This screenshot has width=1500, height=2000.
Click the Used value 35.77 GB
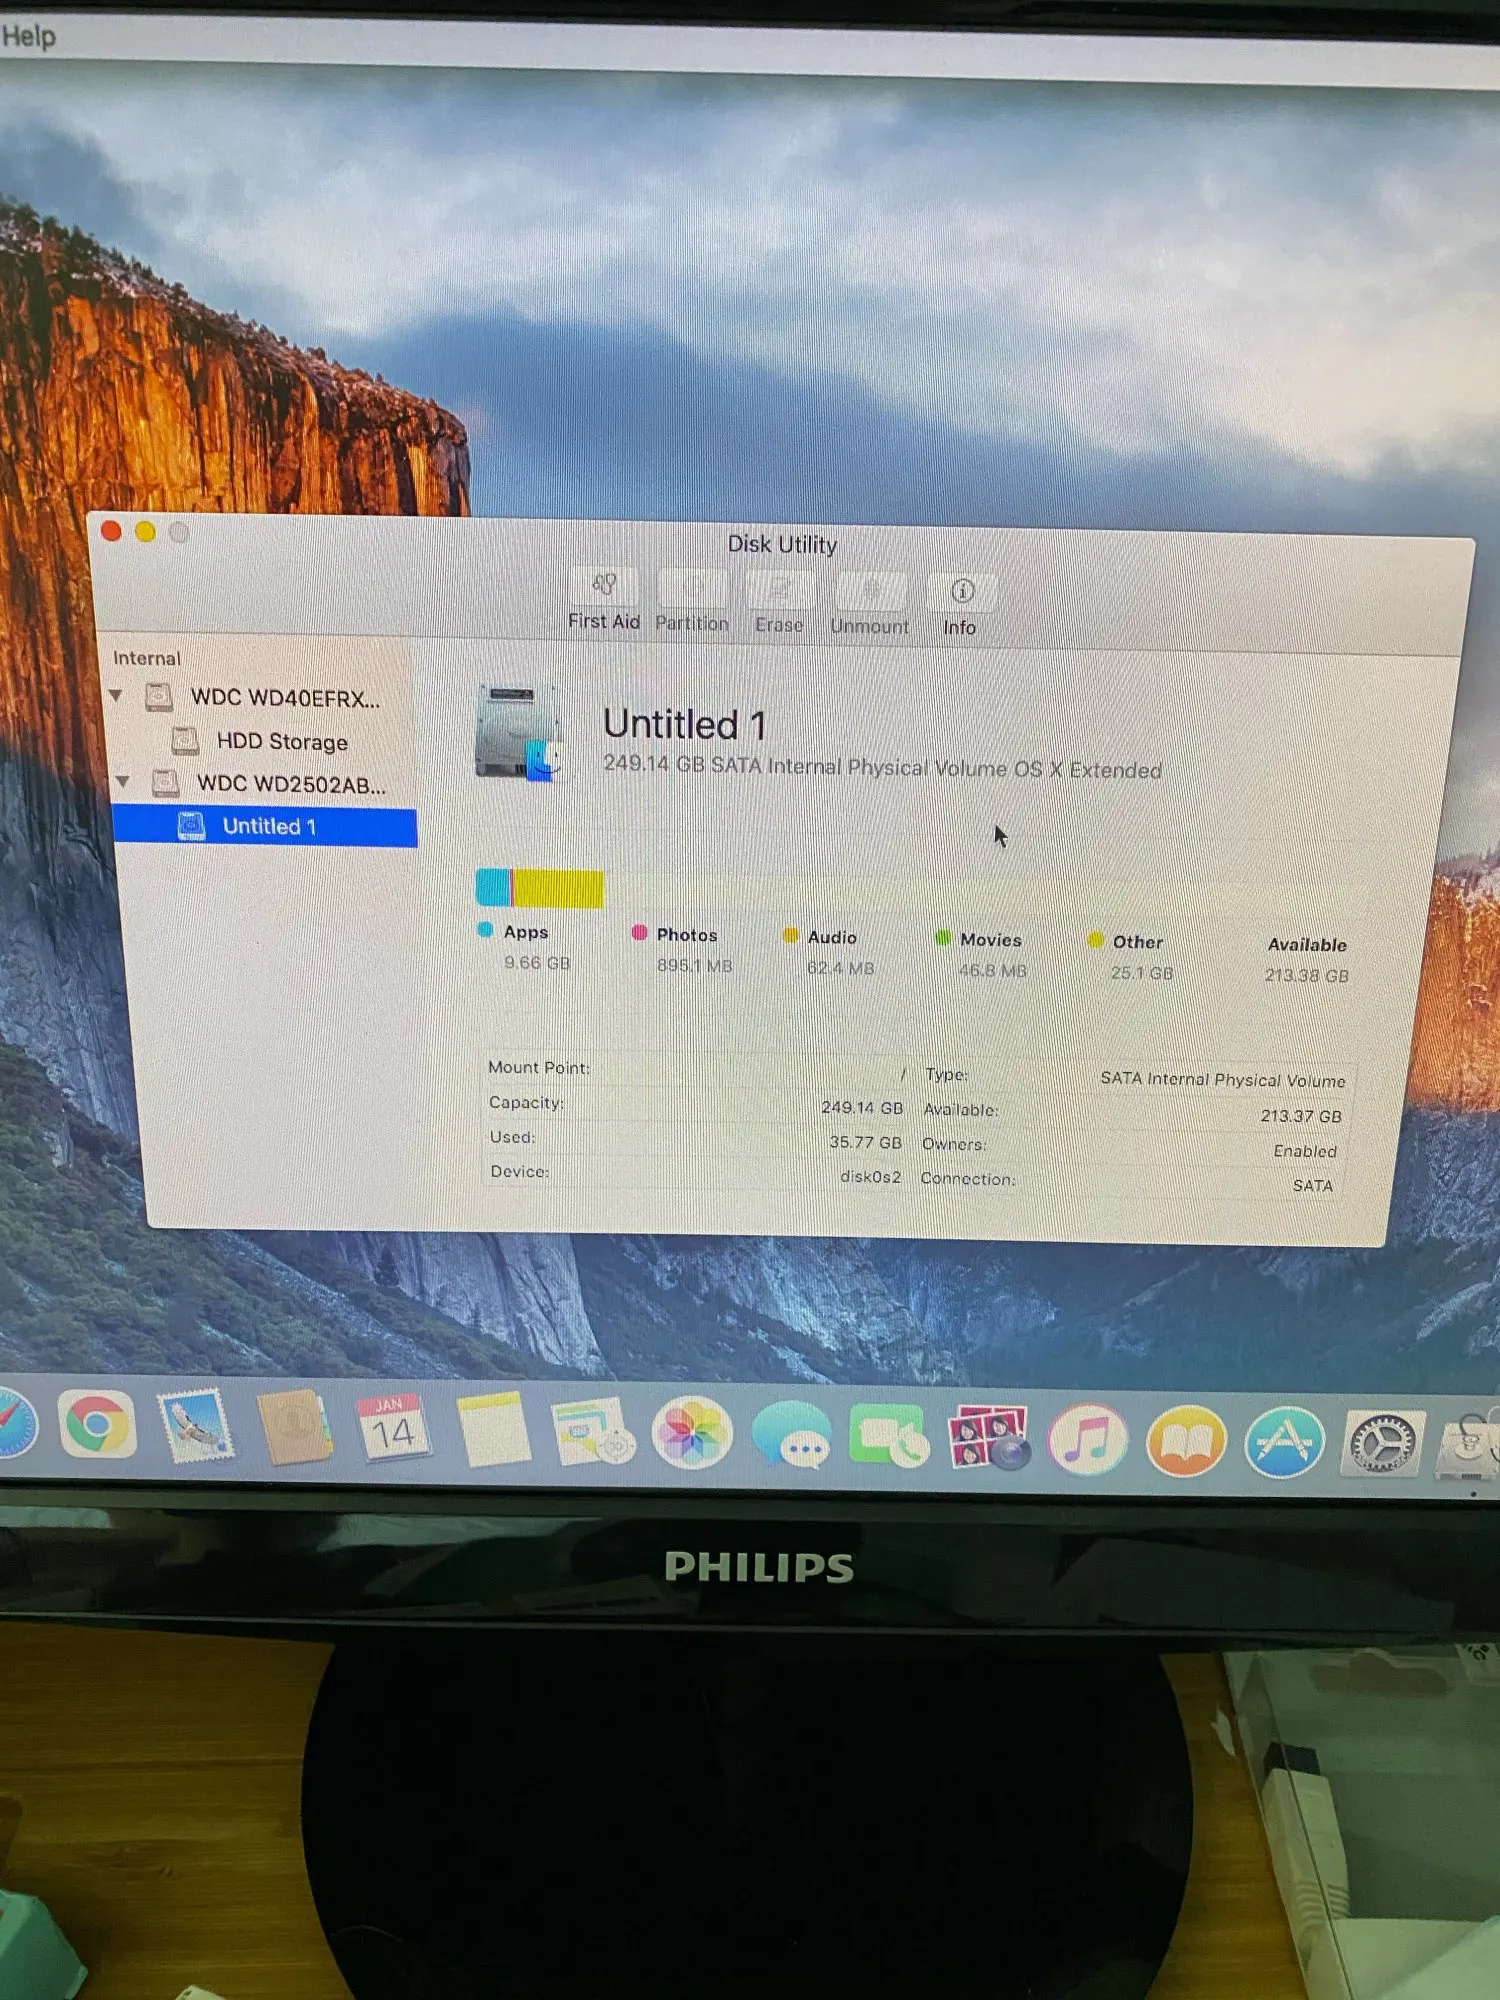(865, 1142)
